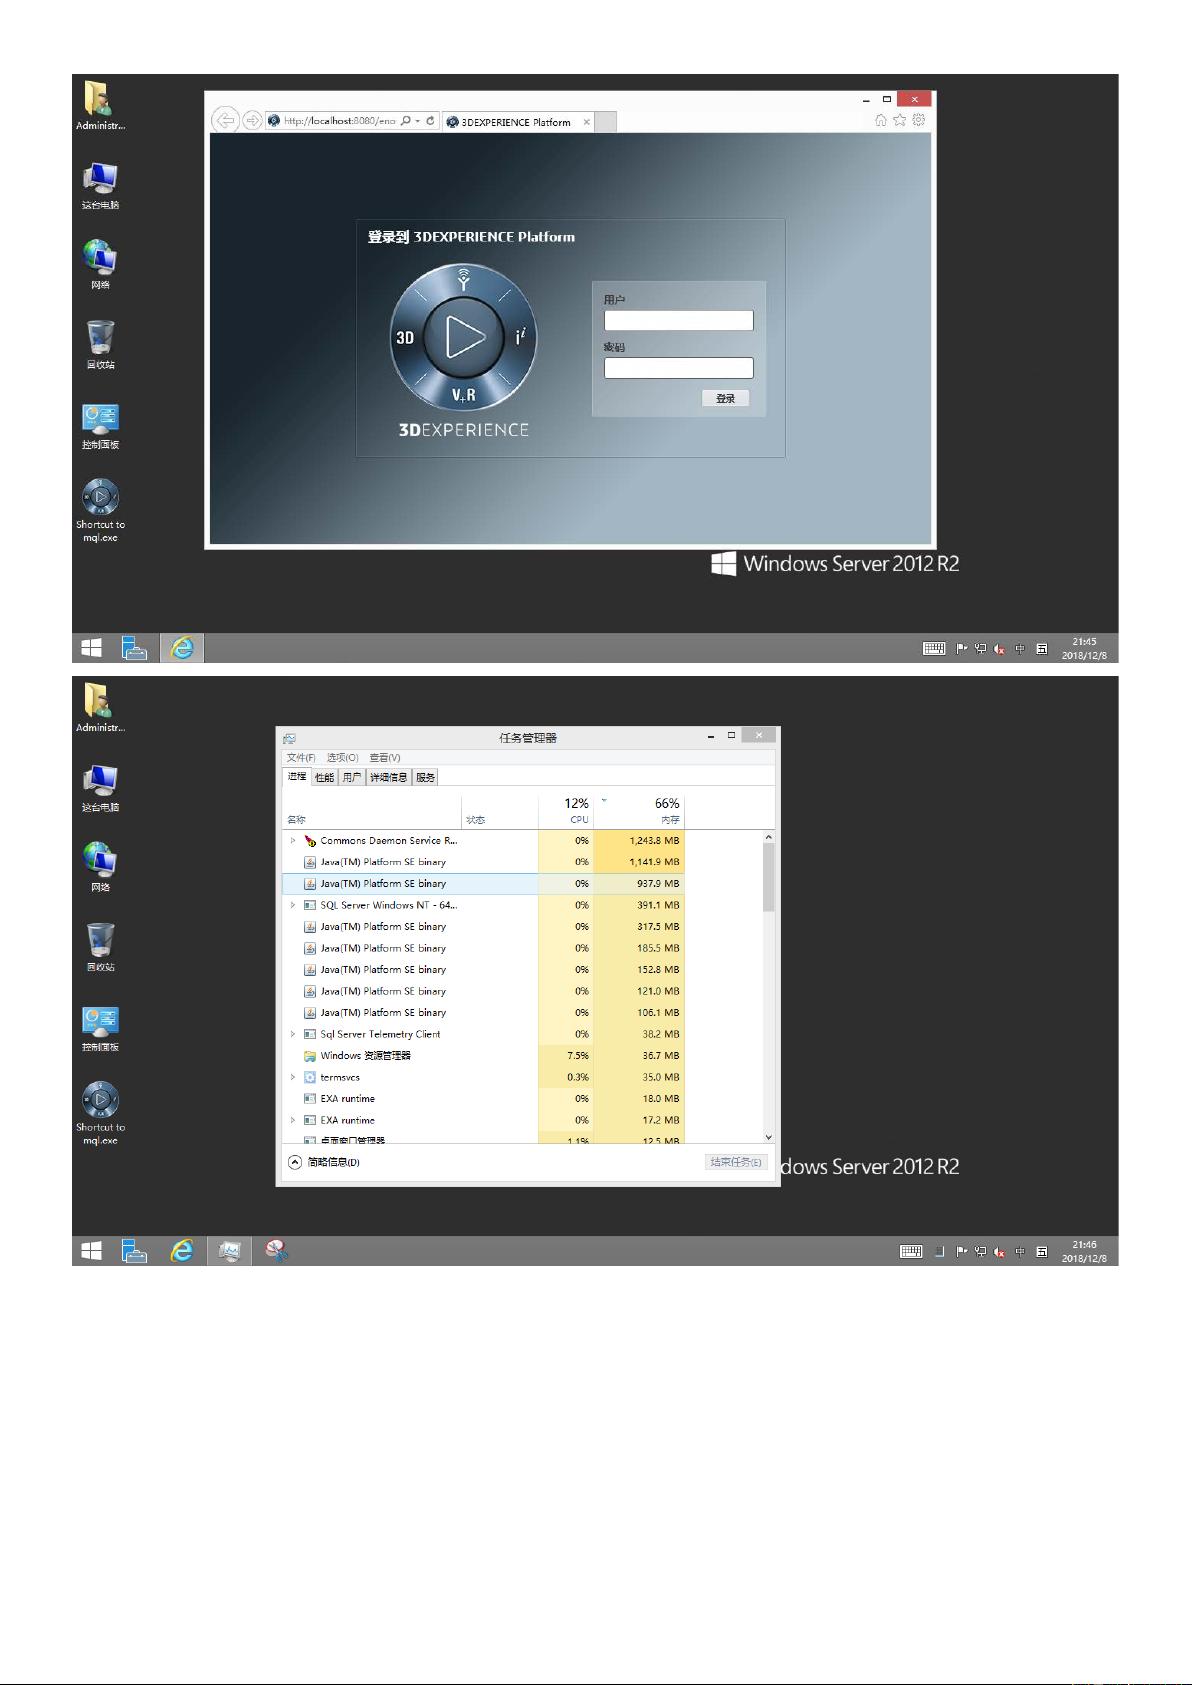Switch to the 服务 tab
The width and height of the screenshot is (1192, 1685).
[x=426, y=778]
